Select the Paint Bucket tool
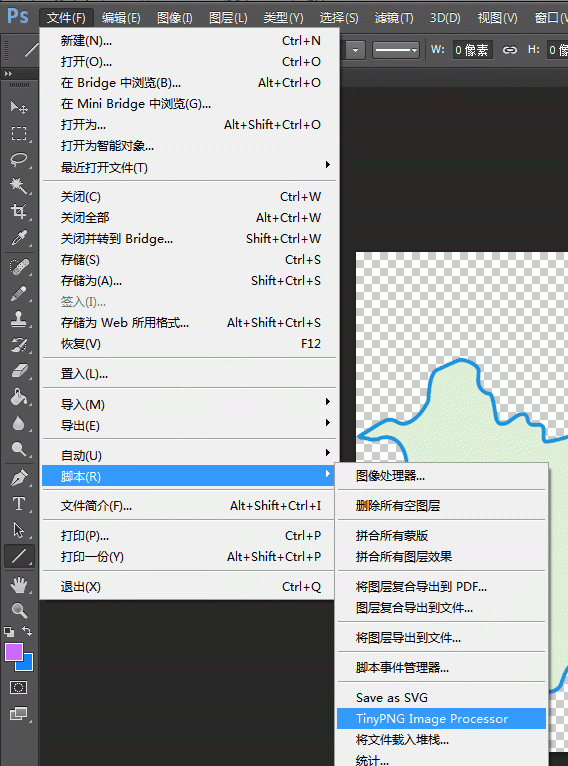The width and height of the screenshot is (568, 766). coord(19,397)
